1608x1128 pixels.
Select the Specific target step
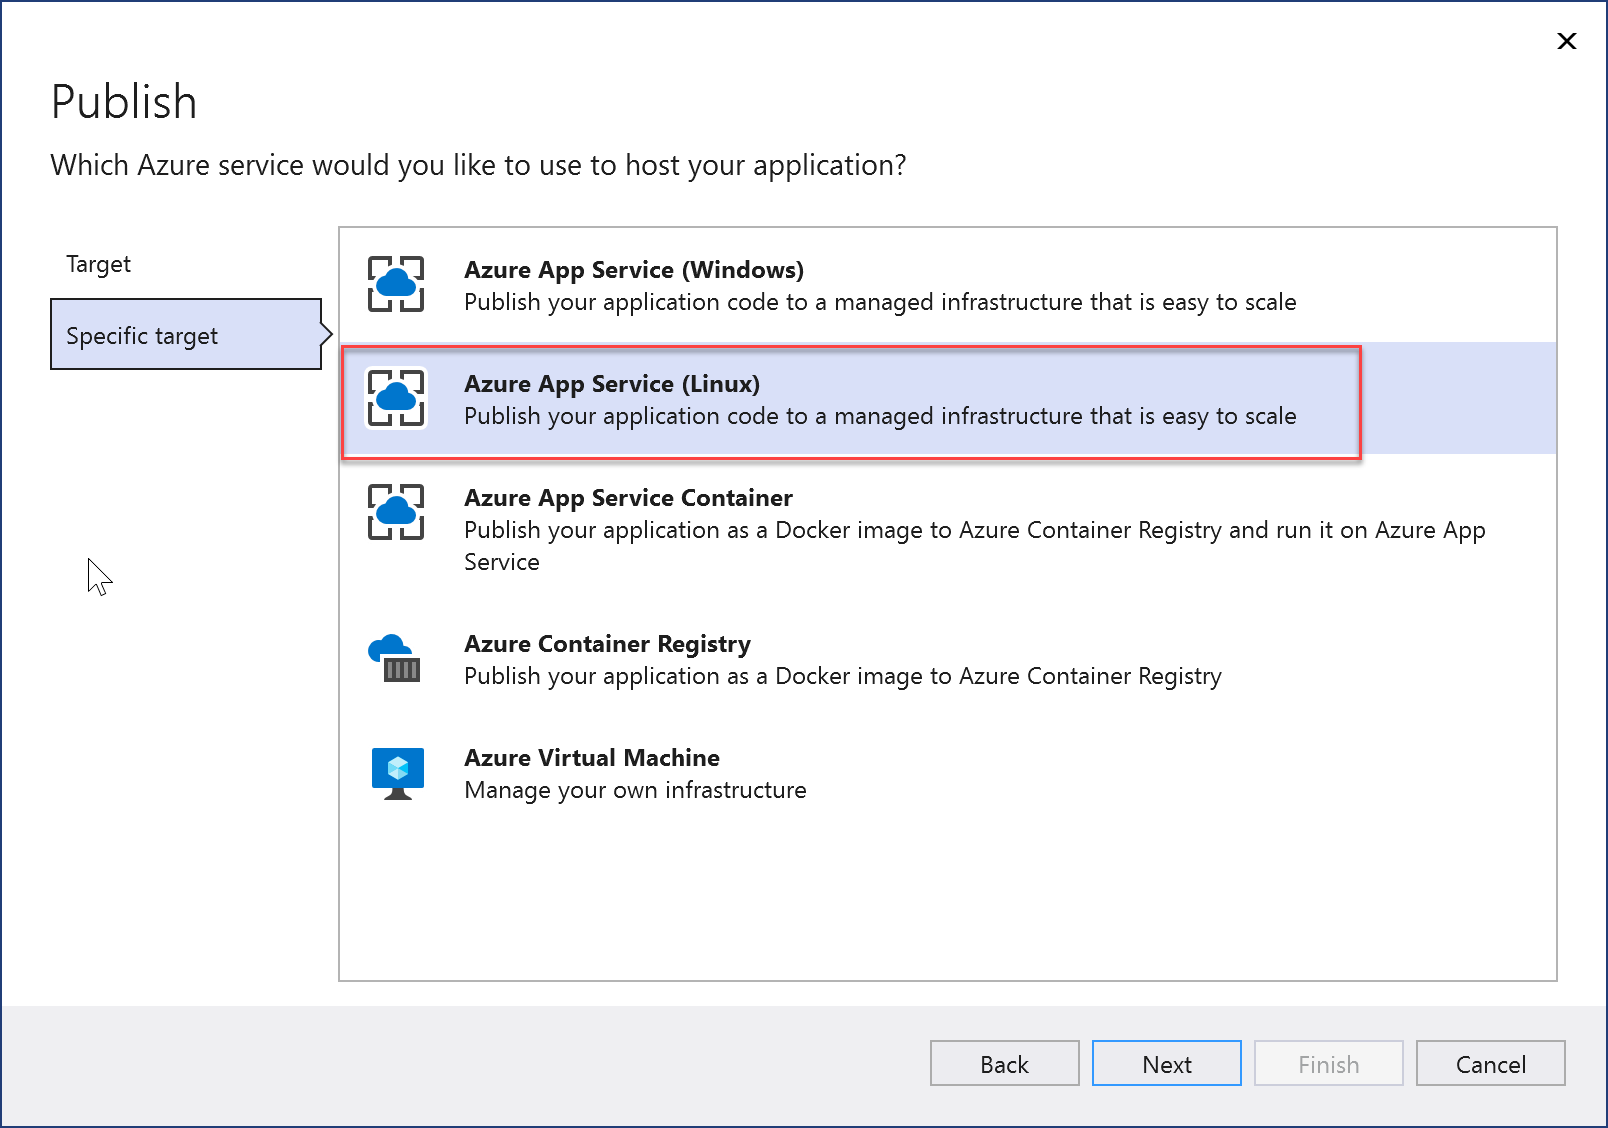(141, 335)
